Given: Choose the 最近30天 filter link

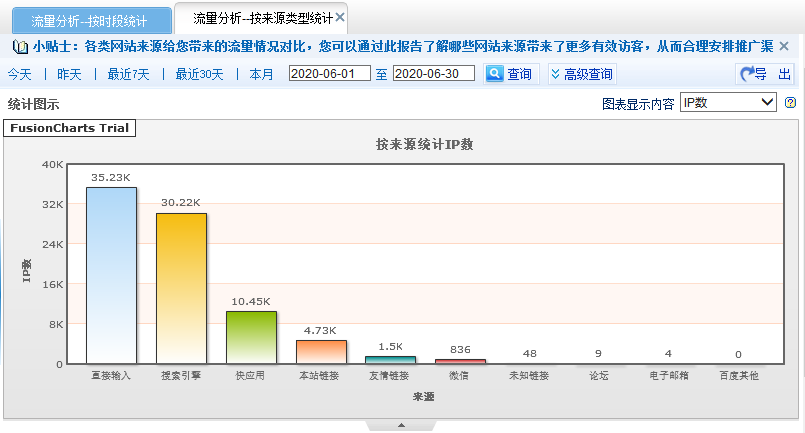Looking at the screenshot, I should (x=200, y=74).
